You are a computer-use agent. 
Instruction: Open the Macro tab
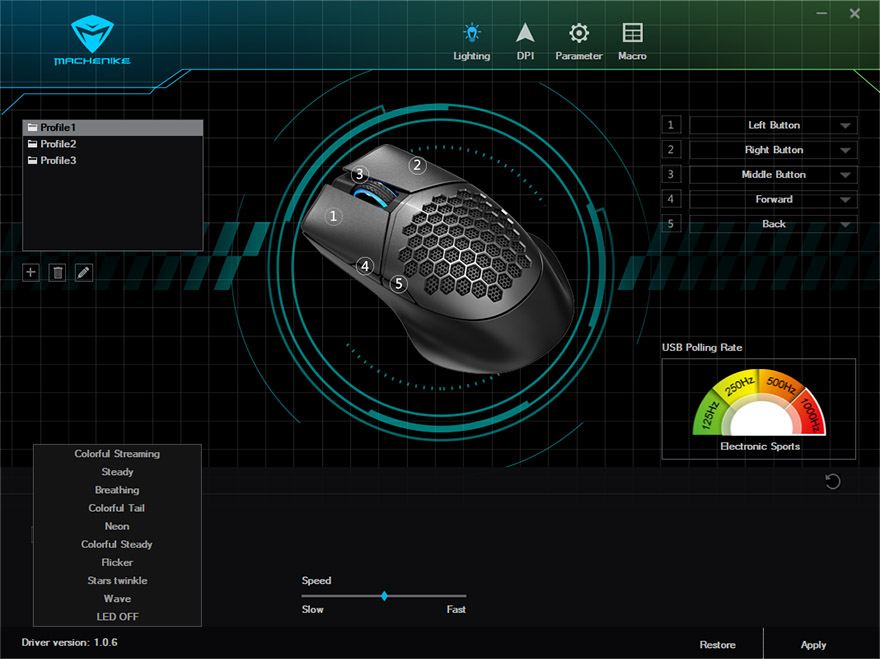click(x=632, y=42)
